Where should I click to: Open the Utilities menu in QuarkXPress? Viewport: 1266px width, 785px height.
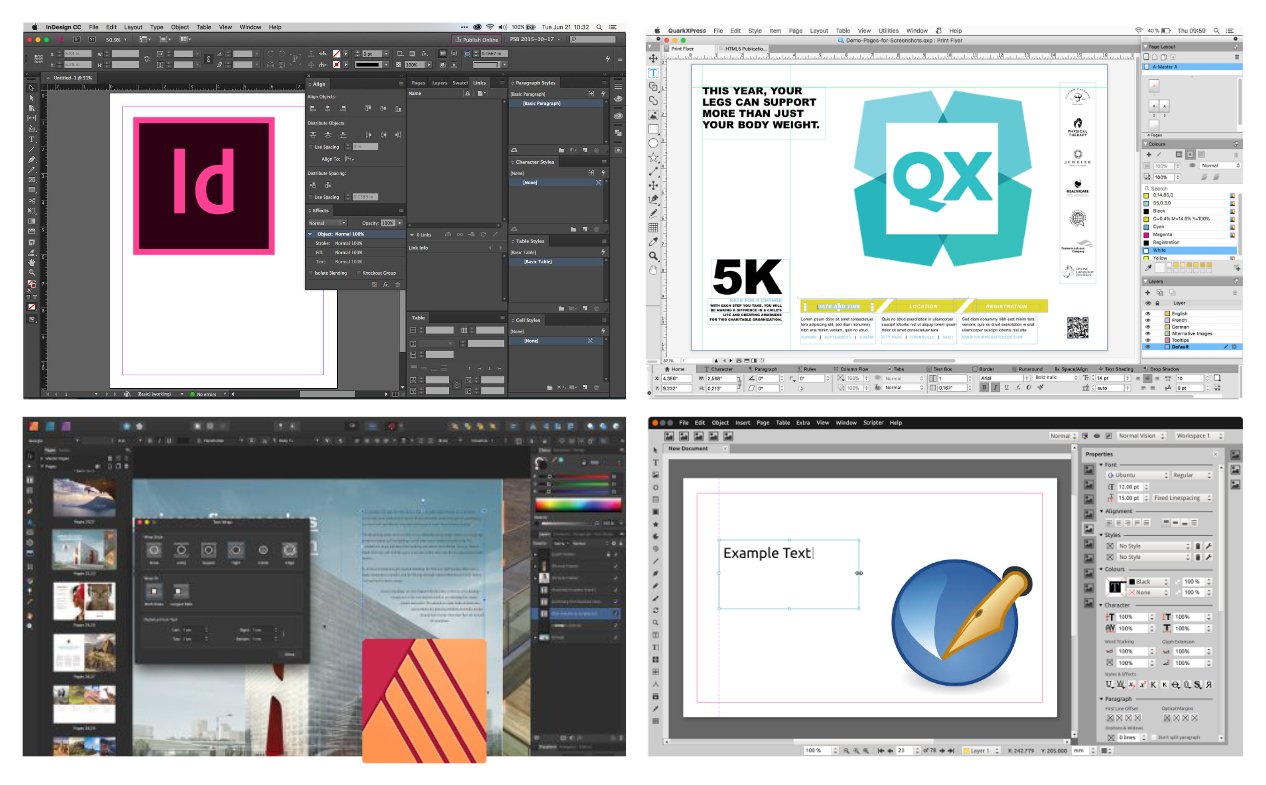(888, 31)
